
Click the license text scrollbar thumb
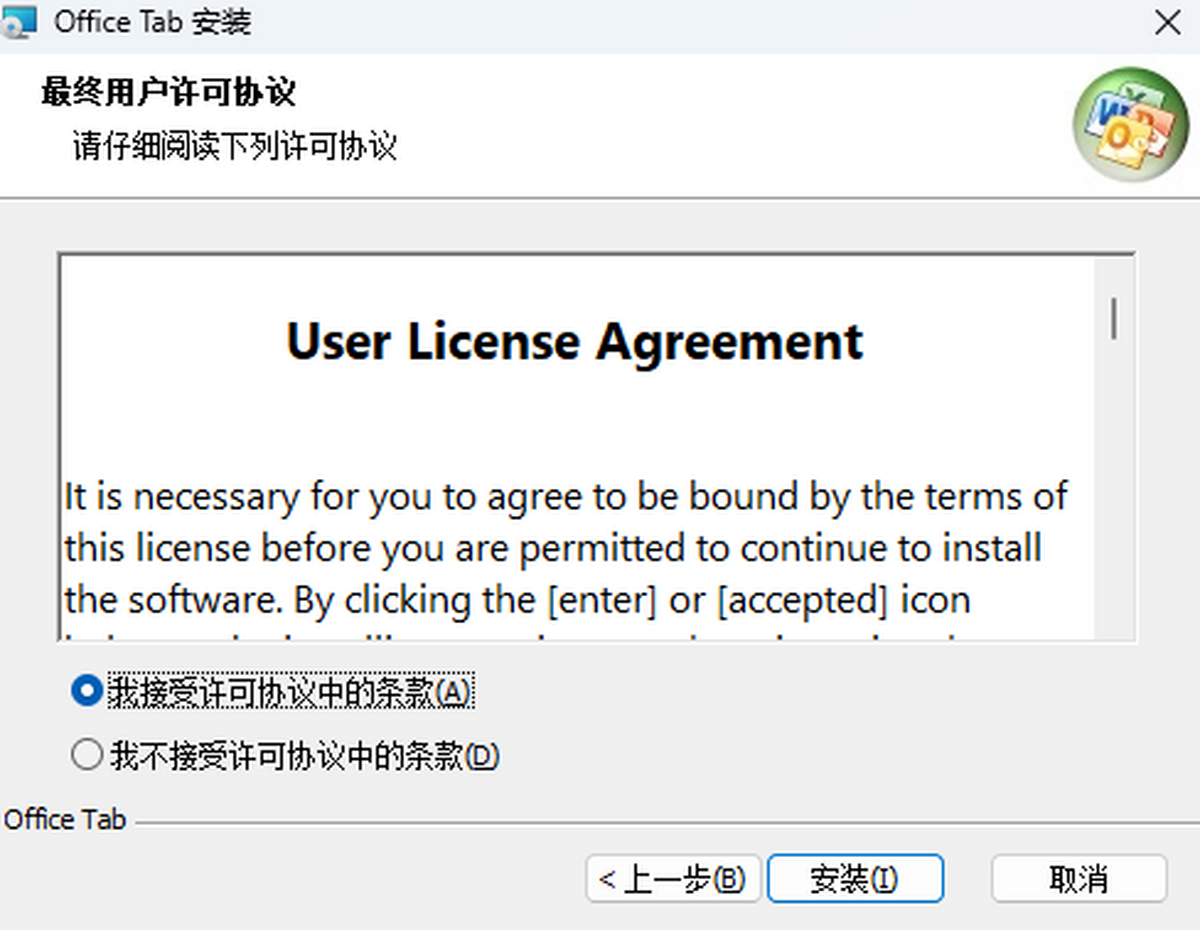[1114, 318]
